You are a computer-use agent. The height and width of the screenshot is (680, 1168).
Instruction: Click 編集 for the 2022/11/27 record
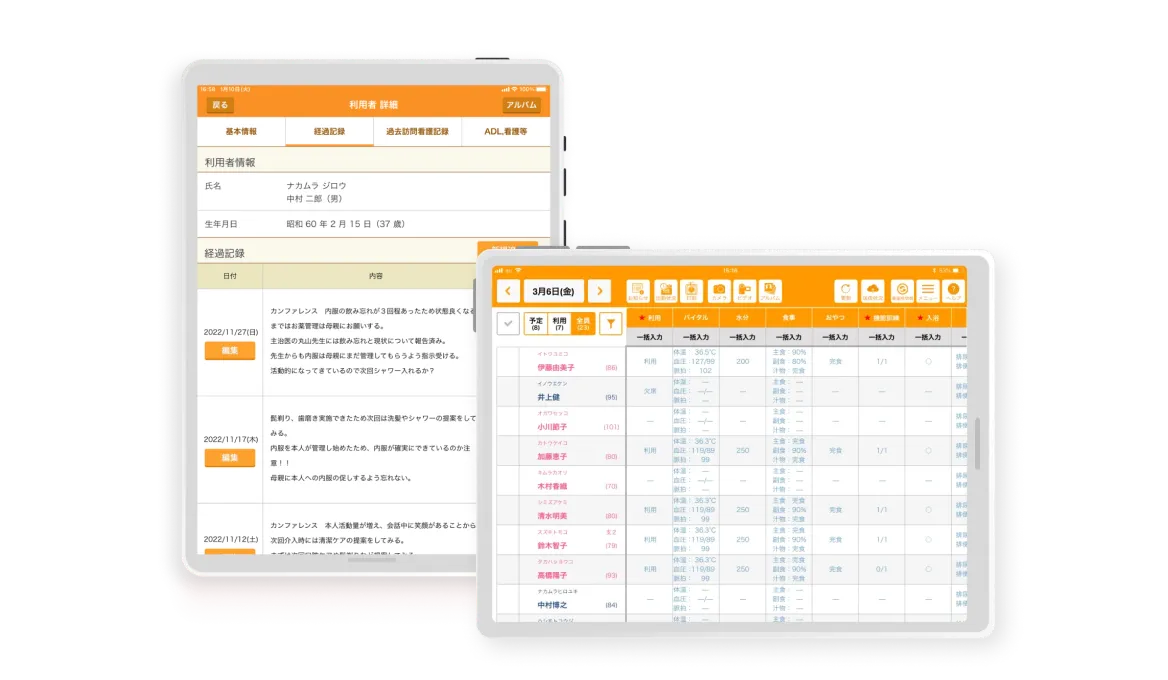point(230,350)
